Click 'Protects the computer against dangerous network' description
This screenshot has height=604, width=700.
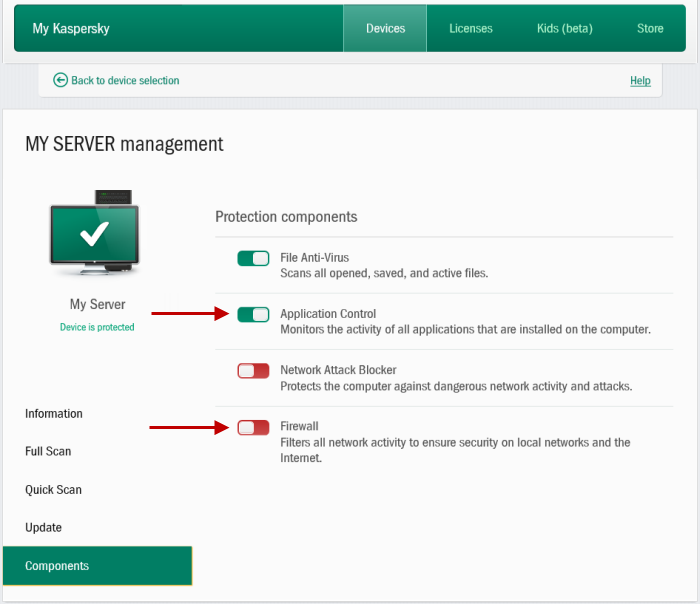[x=456, y=386]
